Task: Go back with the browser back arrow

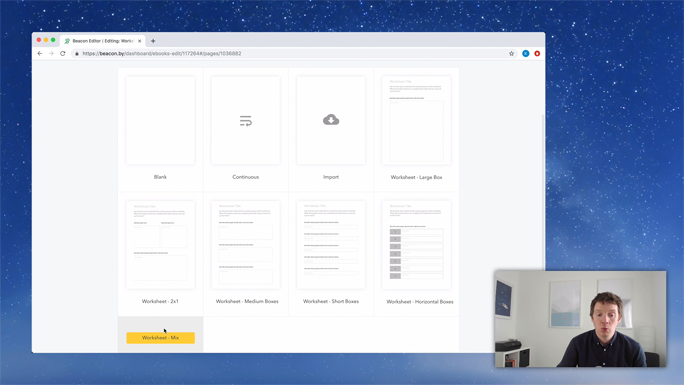Action: pos(40,54)
